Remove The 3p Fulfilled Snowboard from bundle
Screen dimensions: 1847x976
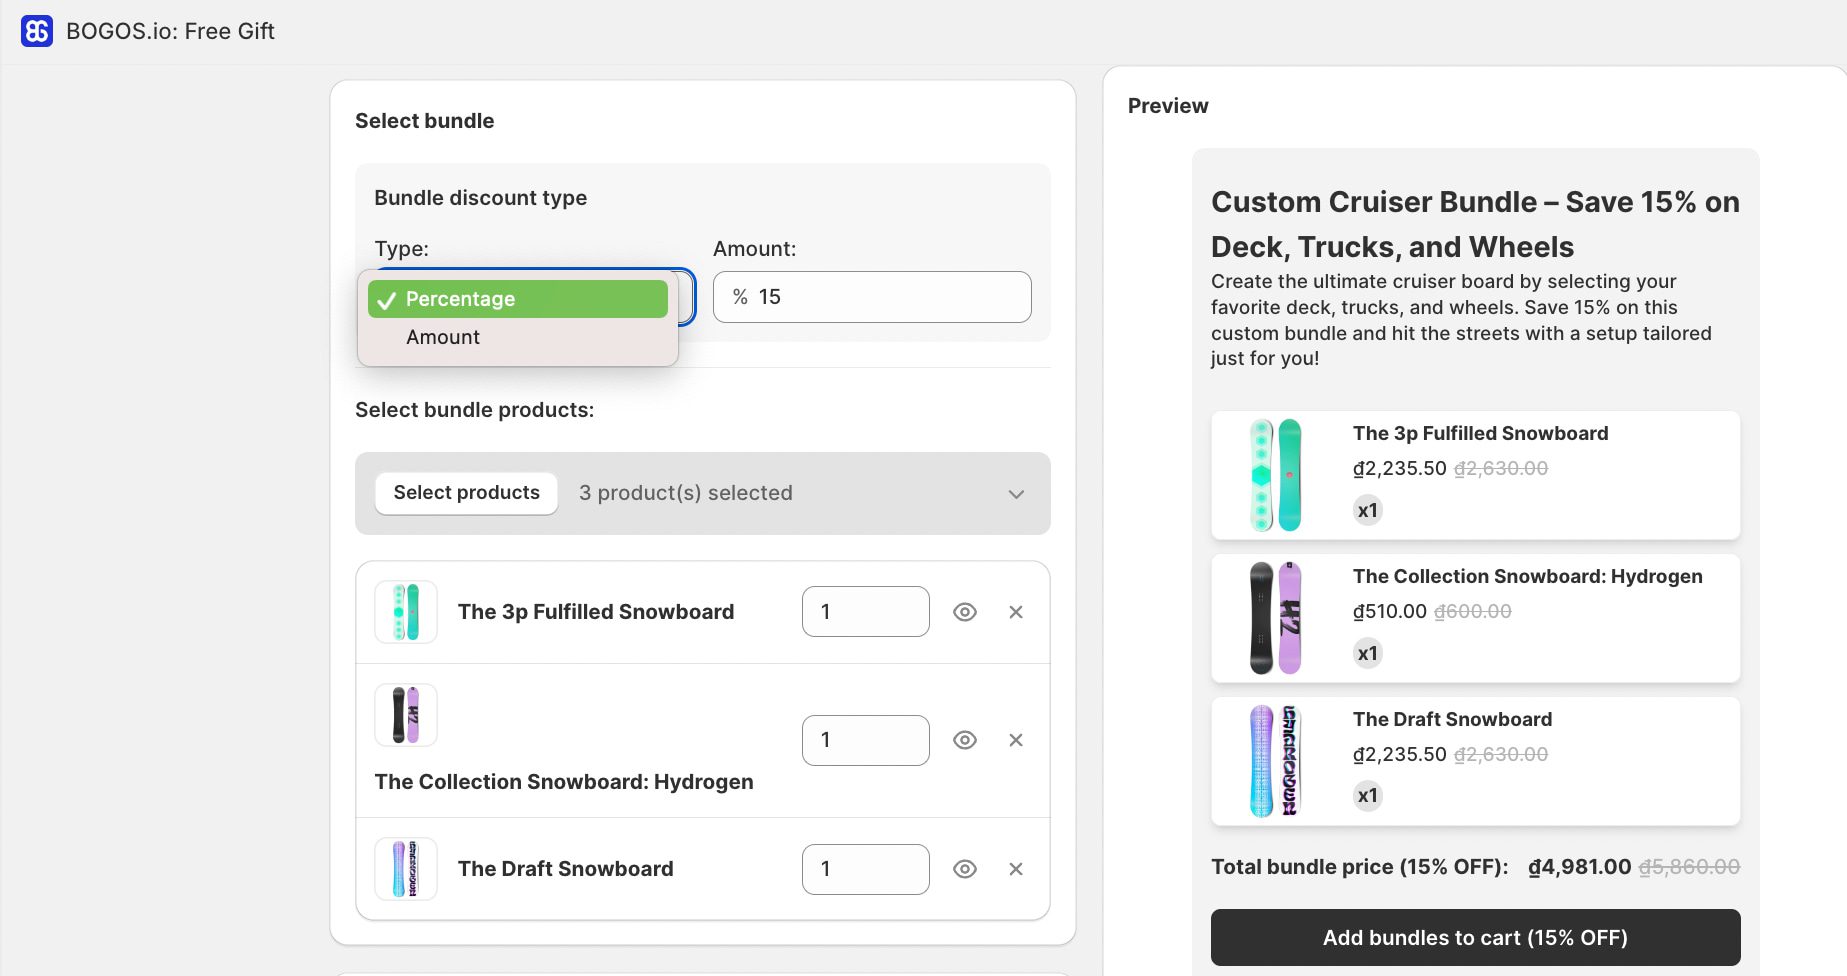tap(1015, 612)
